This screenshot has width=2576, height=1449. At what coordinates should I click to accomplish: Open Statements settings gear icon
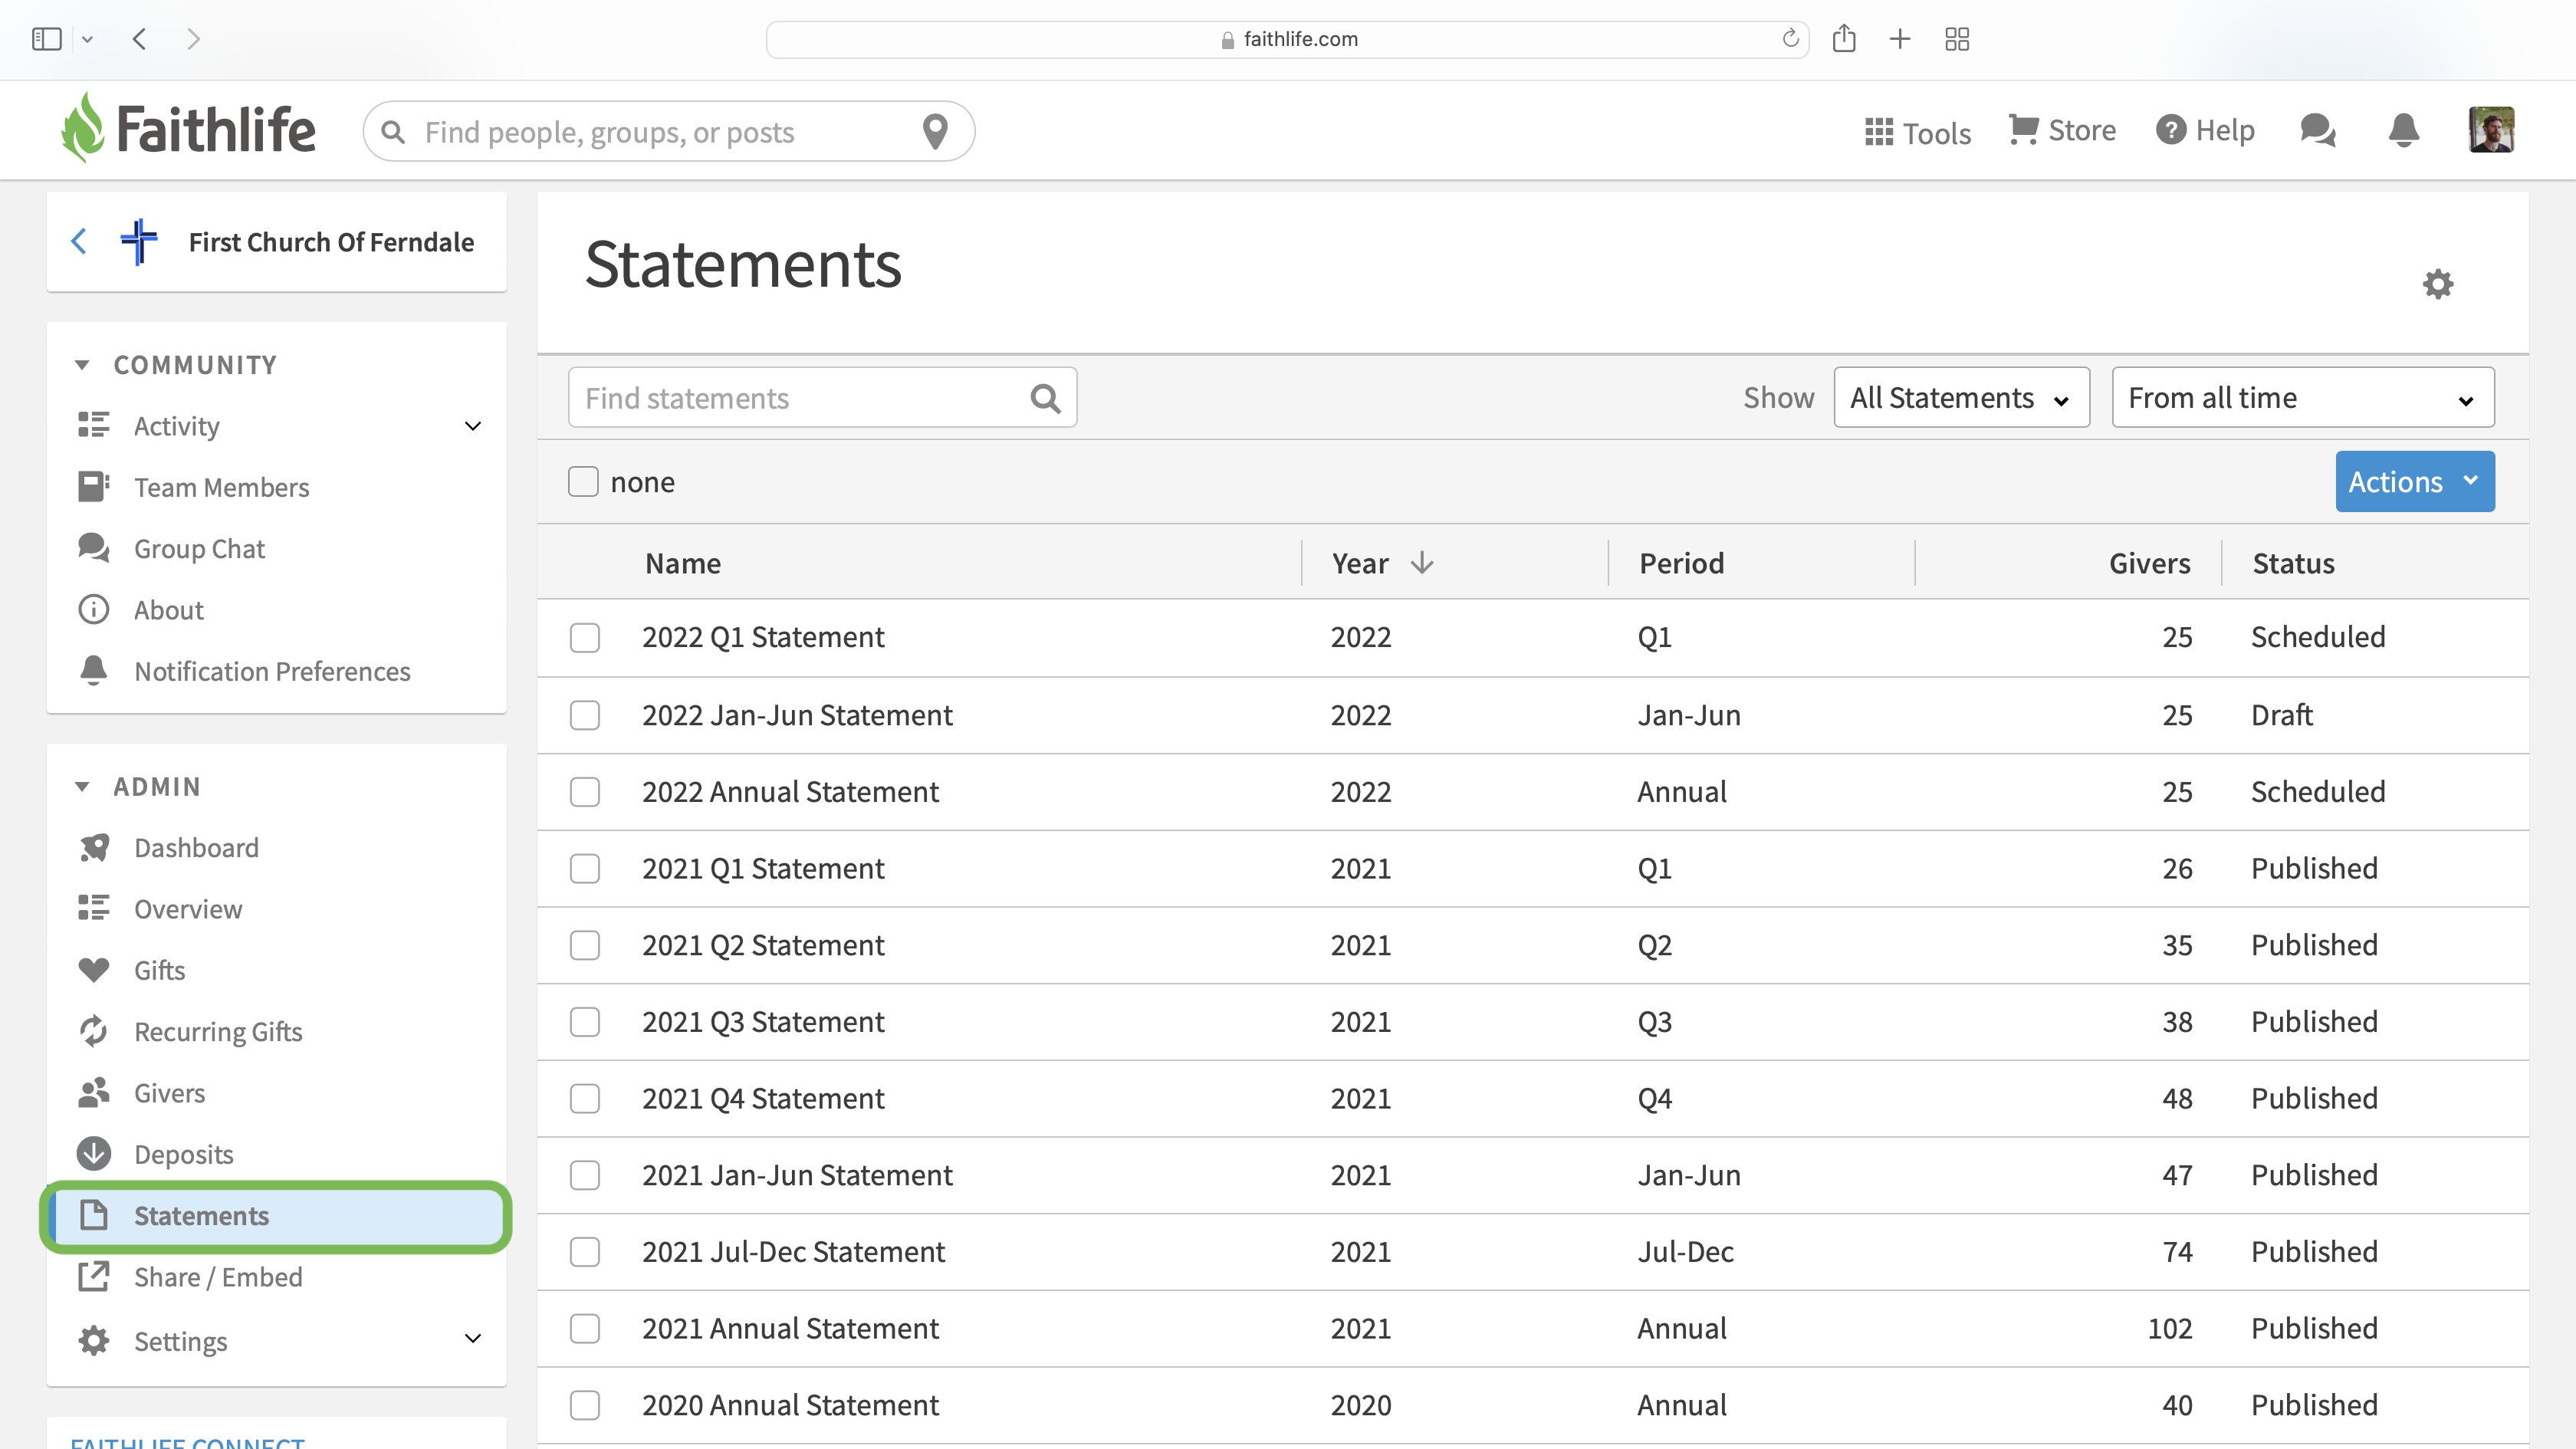point(2438,284)
